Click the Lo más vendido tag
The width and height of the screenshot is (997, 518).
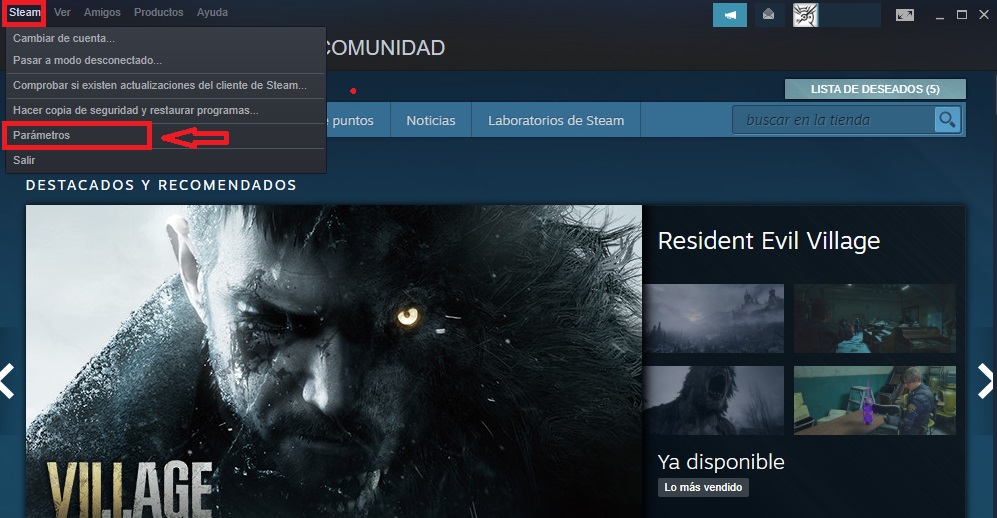(703, 487)
